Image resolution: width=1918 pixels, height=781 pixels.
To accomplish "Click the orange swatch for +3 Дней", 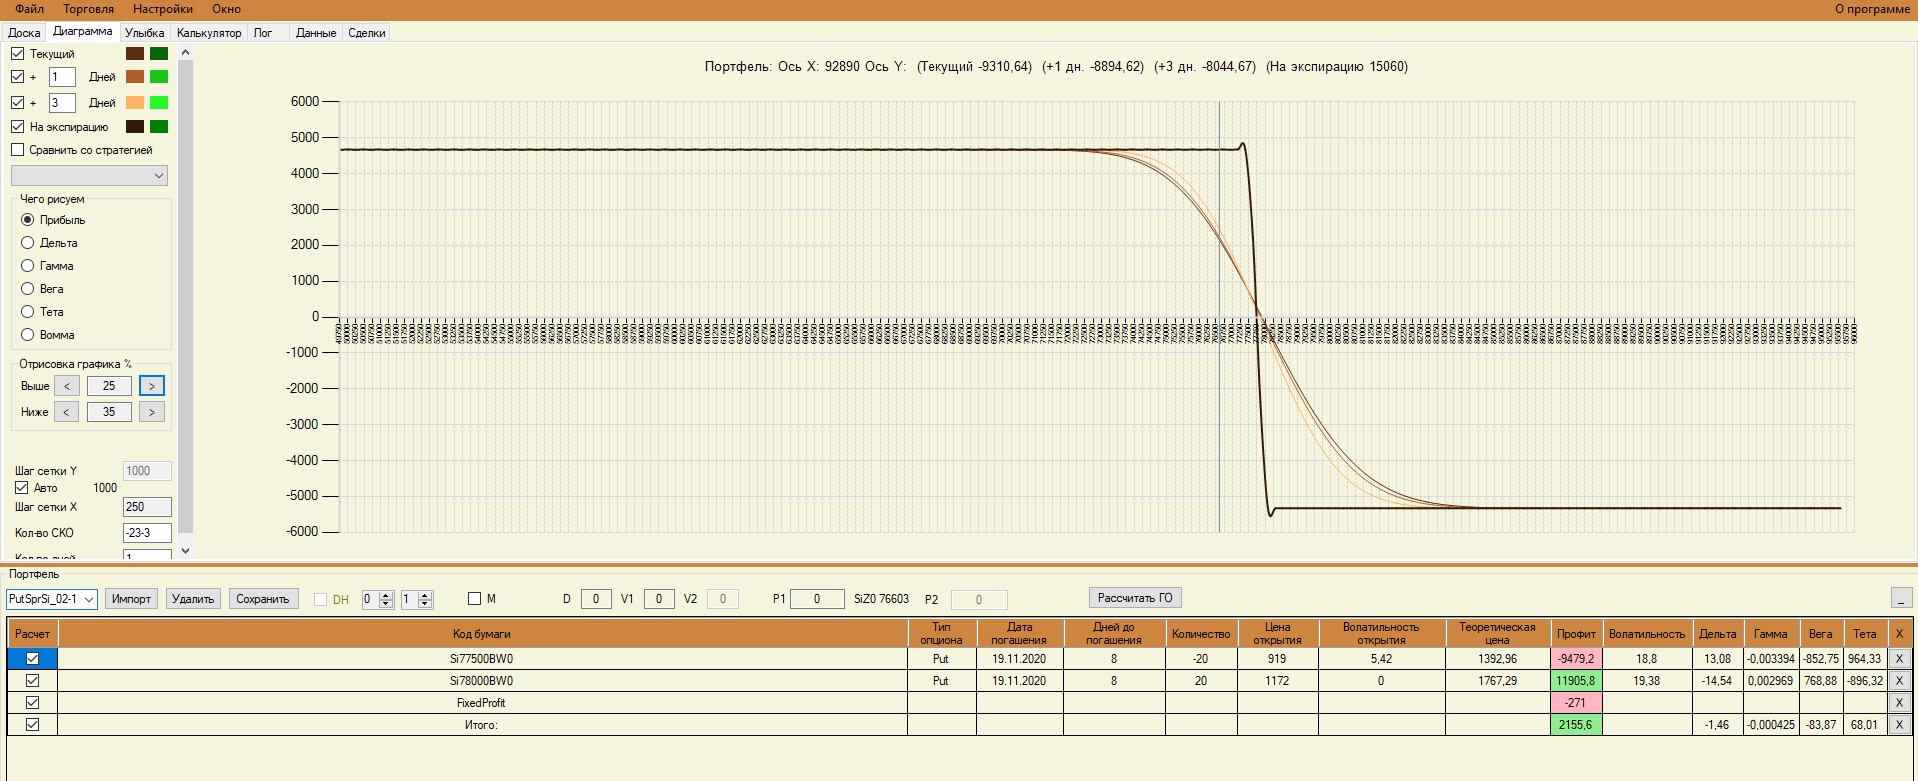I will tap(135, 103).
